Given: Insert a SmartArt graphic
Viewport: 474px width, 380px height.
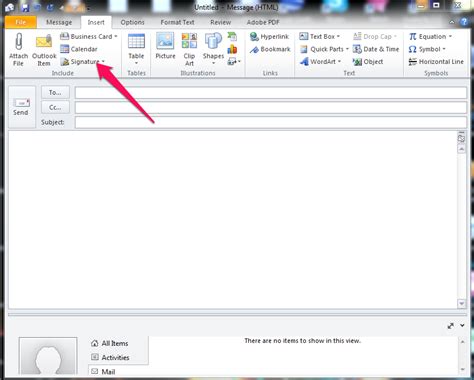Looking at the screenshot, I should coord(232,36).
